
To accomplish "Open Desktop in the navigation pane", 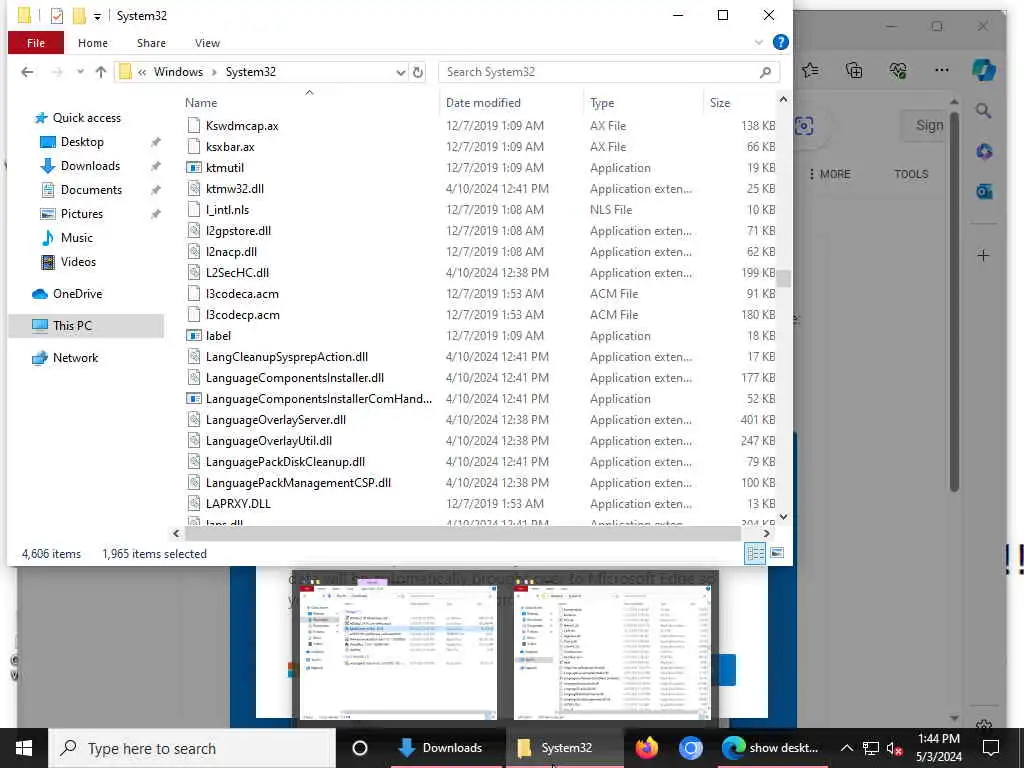I will tap(82, 142).
